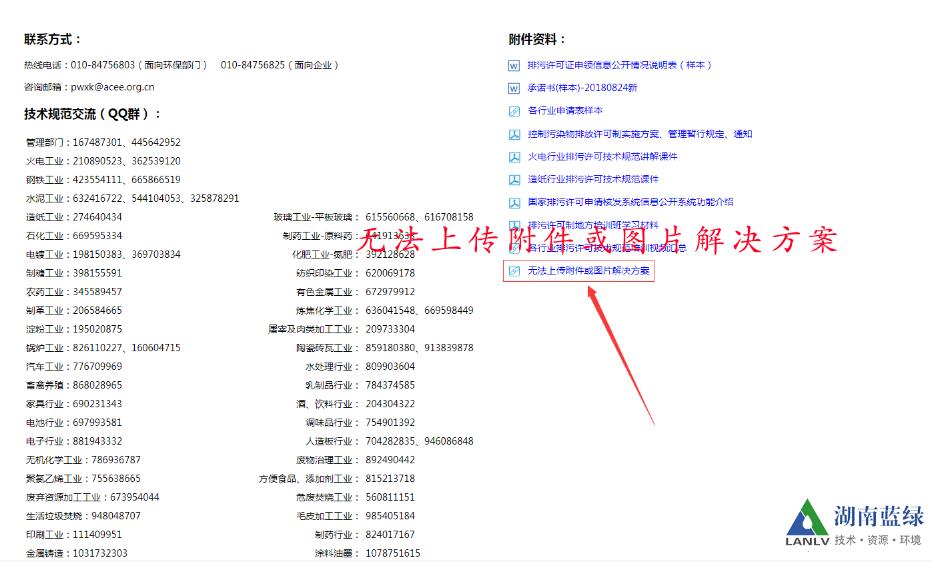Click icon beside 无法上传附件或图片解决方案
Image resolution: width=933 pixels, height=562 pixels.
pyautogui.click(x=515, y=271)
